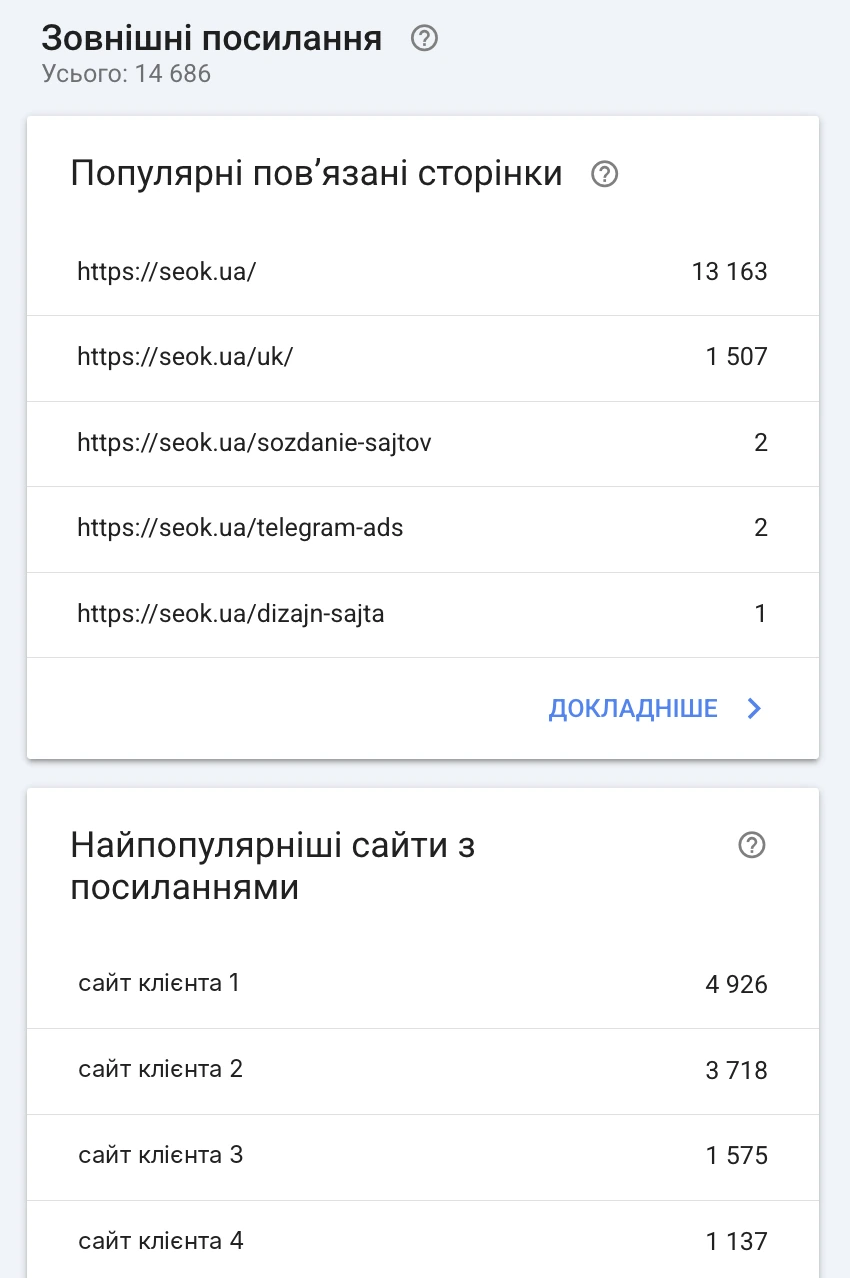The height and width of the screenshot is (1278, 850).
Task: Select the value 1 137
Action: point(737,1242)
